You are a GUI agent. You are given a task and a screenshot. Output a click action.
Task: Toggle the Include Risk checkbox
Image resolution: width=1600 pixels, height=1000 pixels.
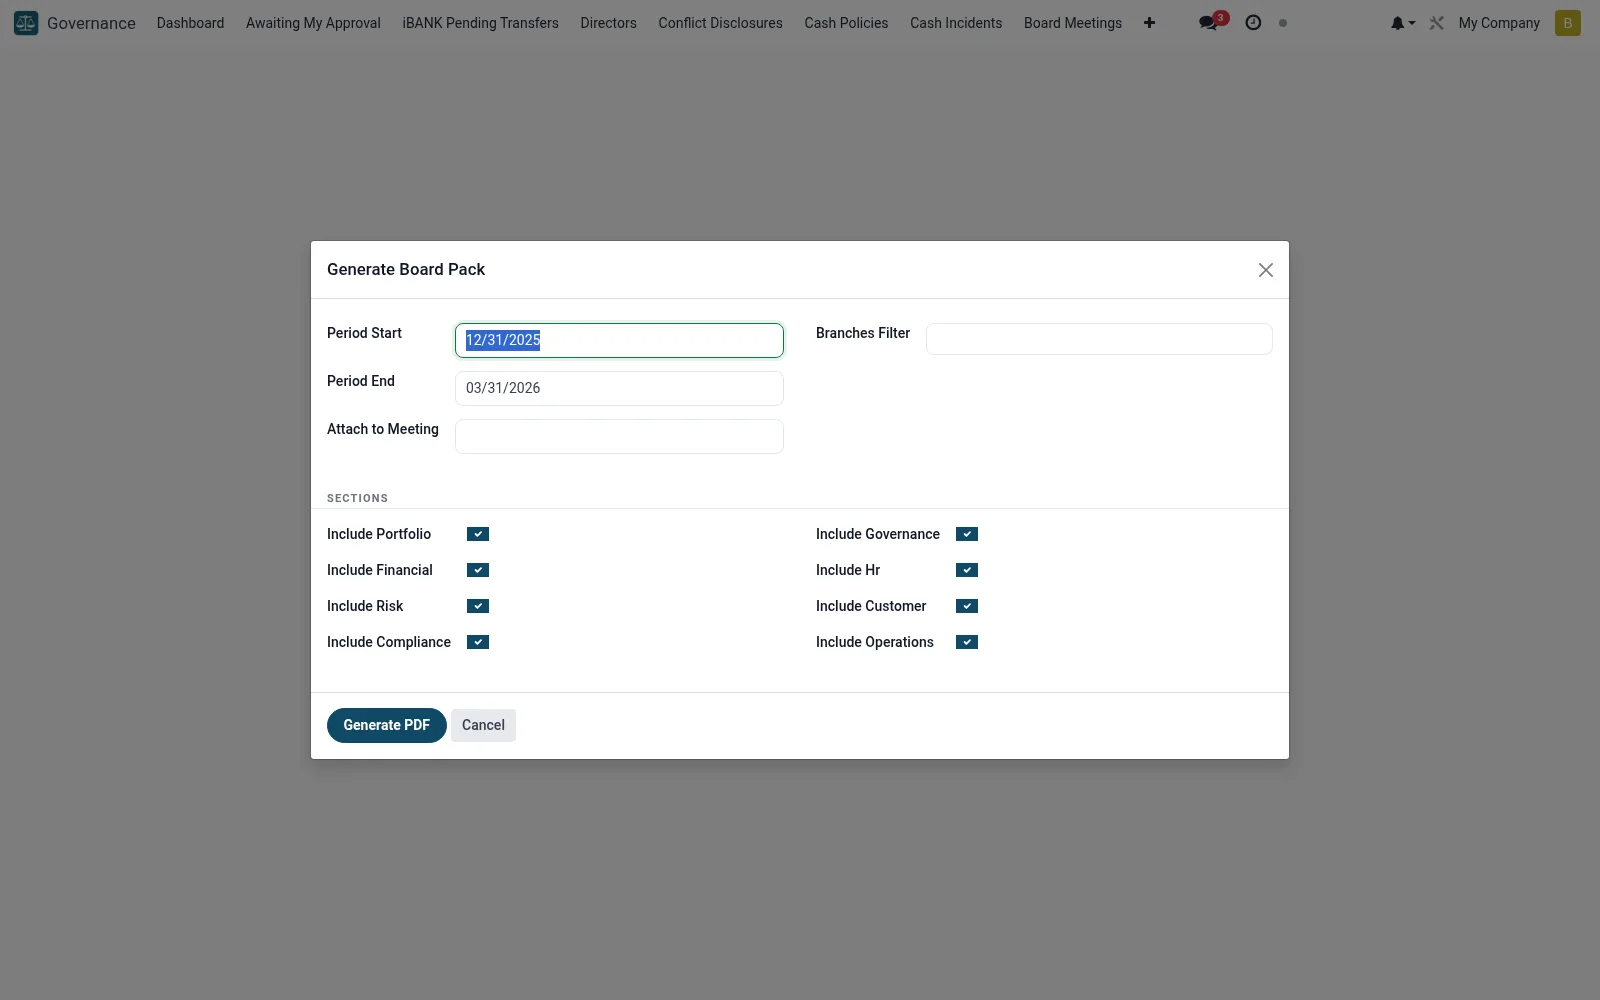[x=478, y=606]
